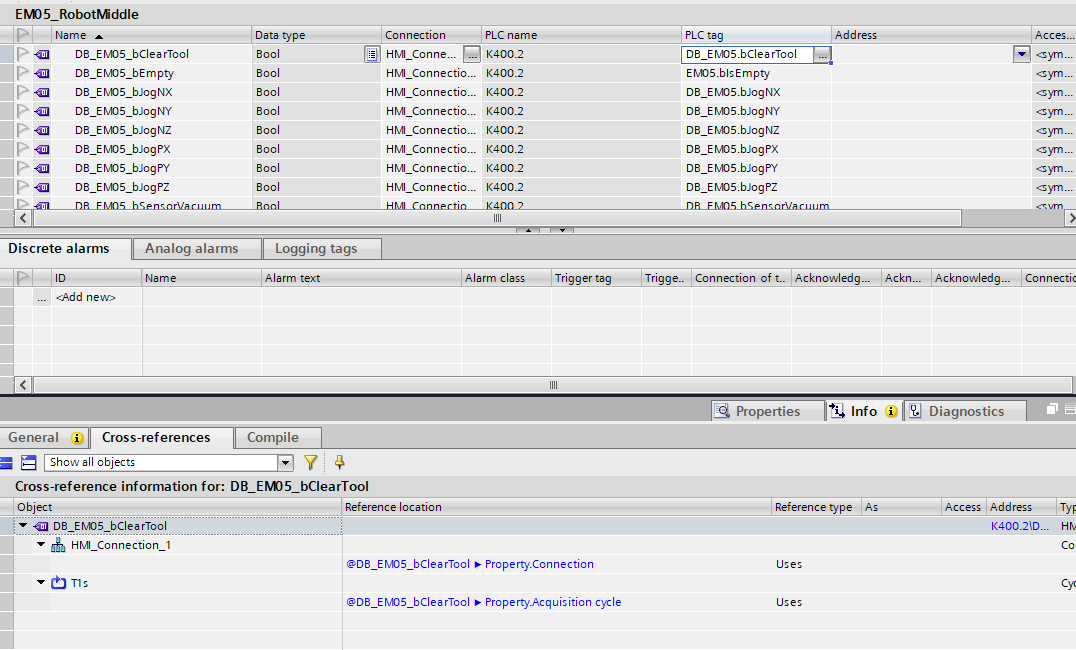Collapse the DB_EM05_bClearTool tree node
1076x650 pixels.
coord(23,526)
